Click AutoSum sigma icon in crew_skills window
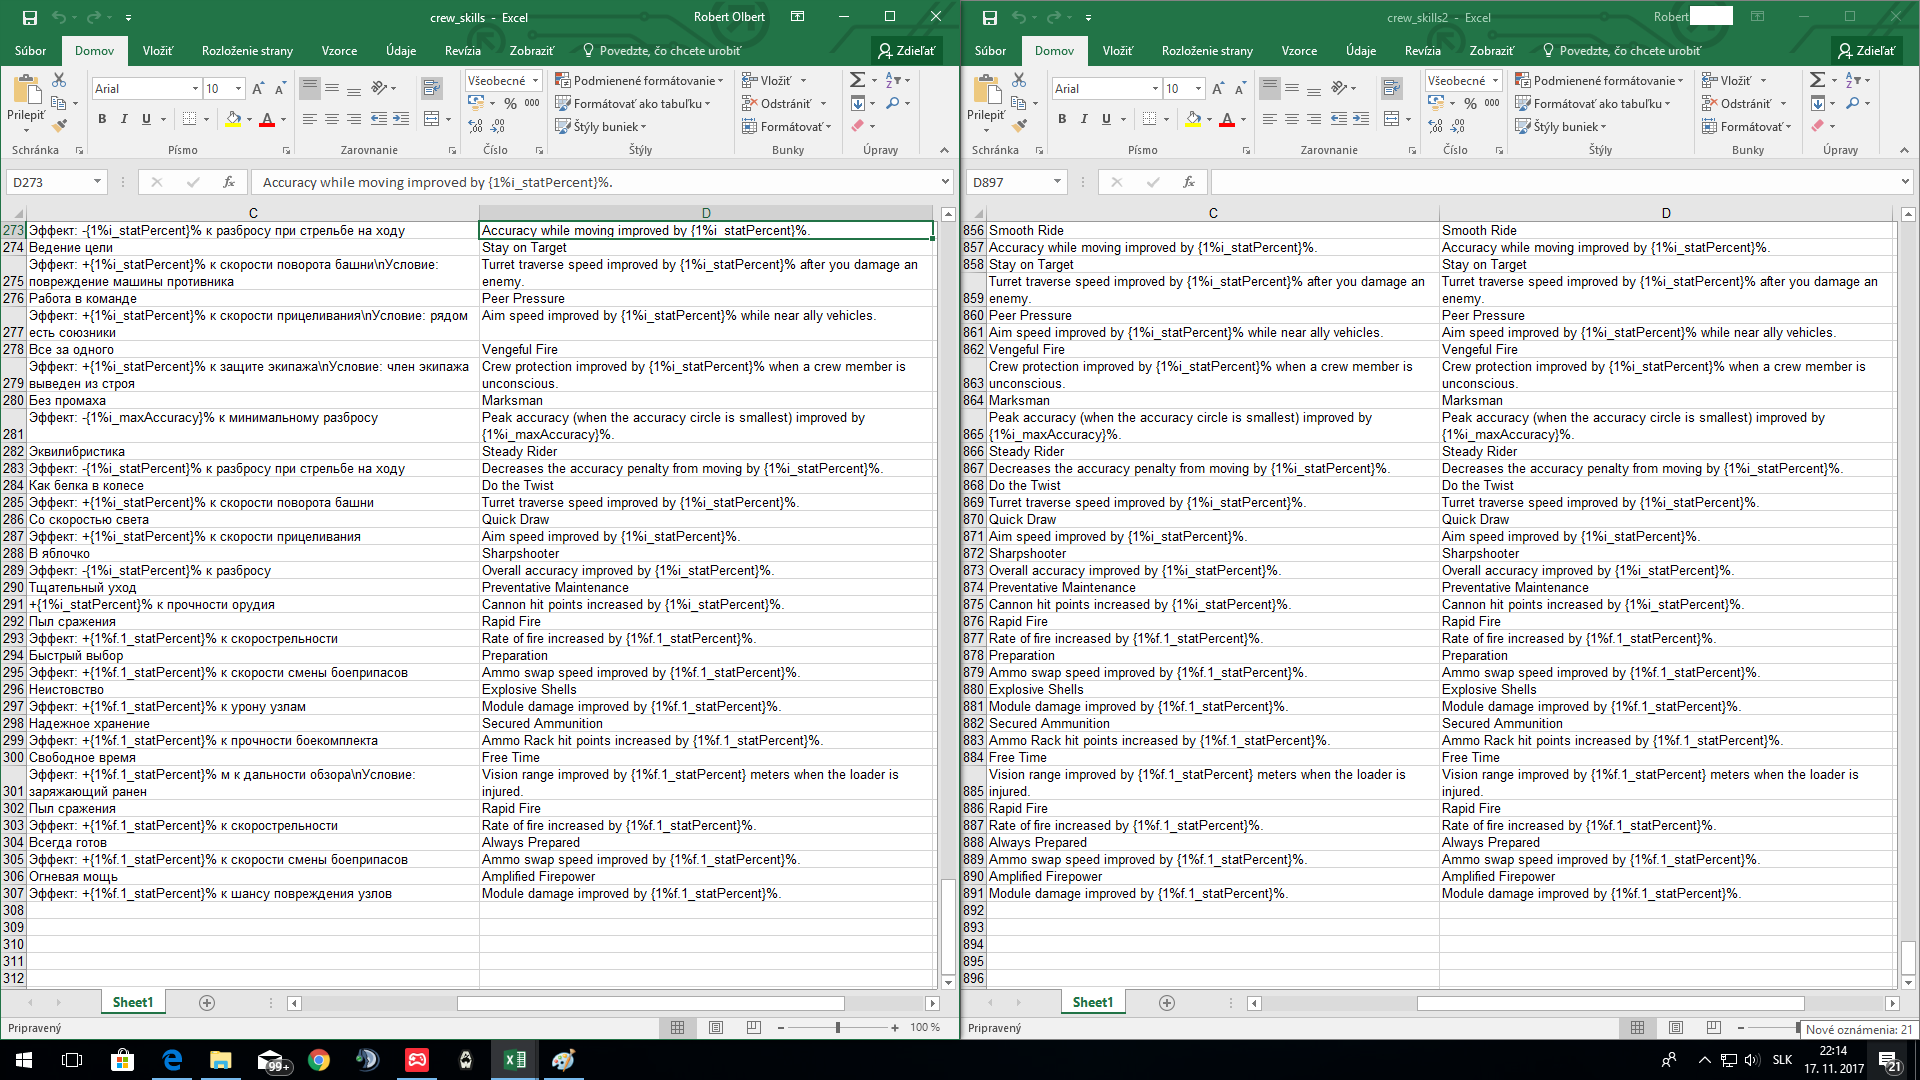This screenshot has width=1920, height=1080. [x=857, y=80]
